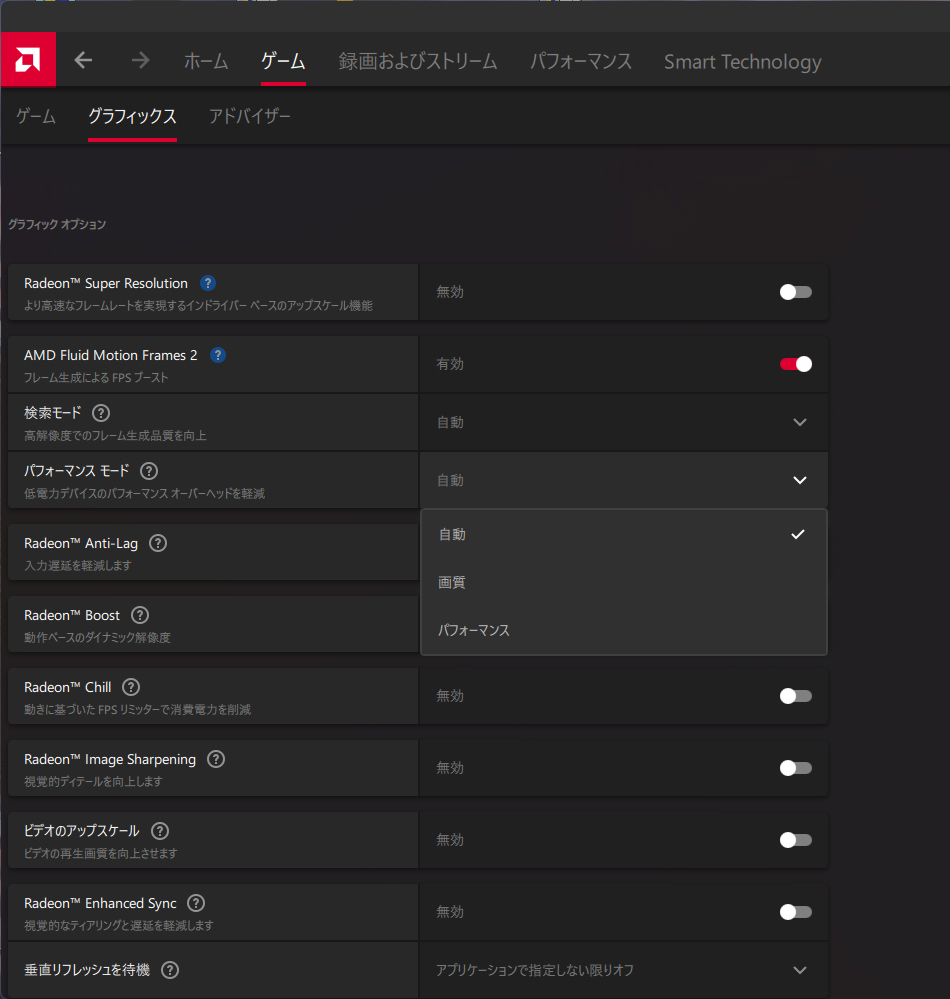Open help icon for ビデオのアップスケール
Image resolution: width=950 pixels, height=999 pixels.
[x=160, y=831]
